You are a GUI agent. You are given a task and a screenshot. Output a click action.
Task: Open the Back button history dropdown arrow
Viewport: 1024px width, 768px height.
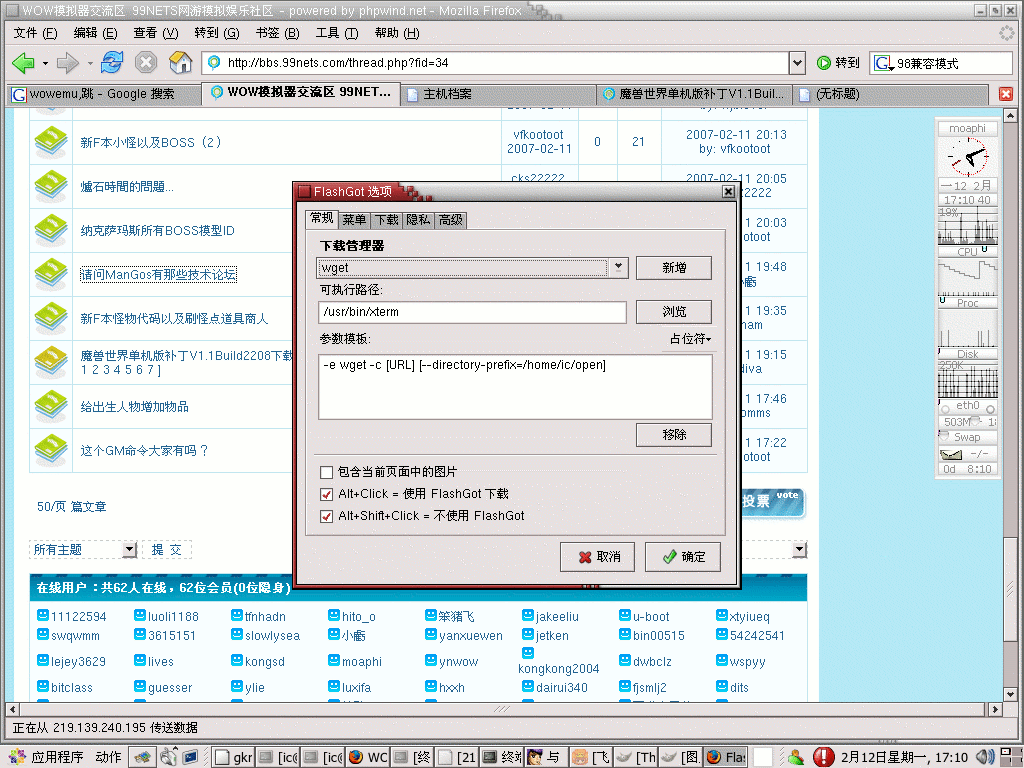(x=45, y=63)
